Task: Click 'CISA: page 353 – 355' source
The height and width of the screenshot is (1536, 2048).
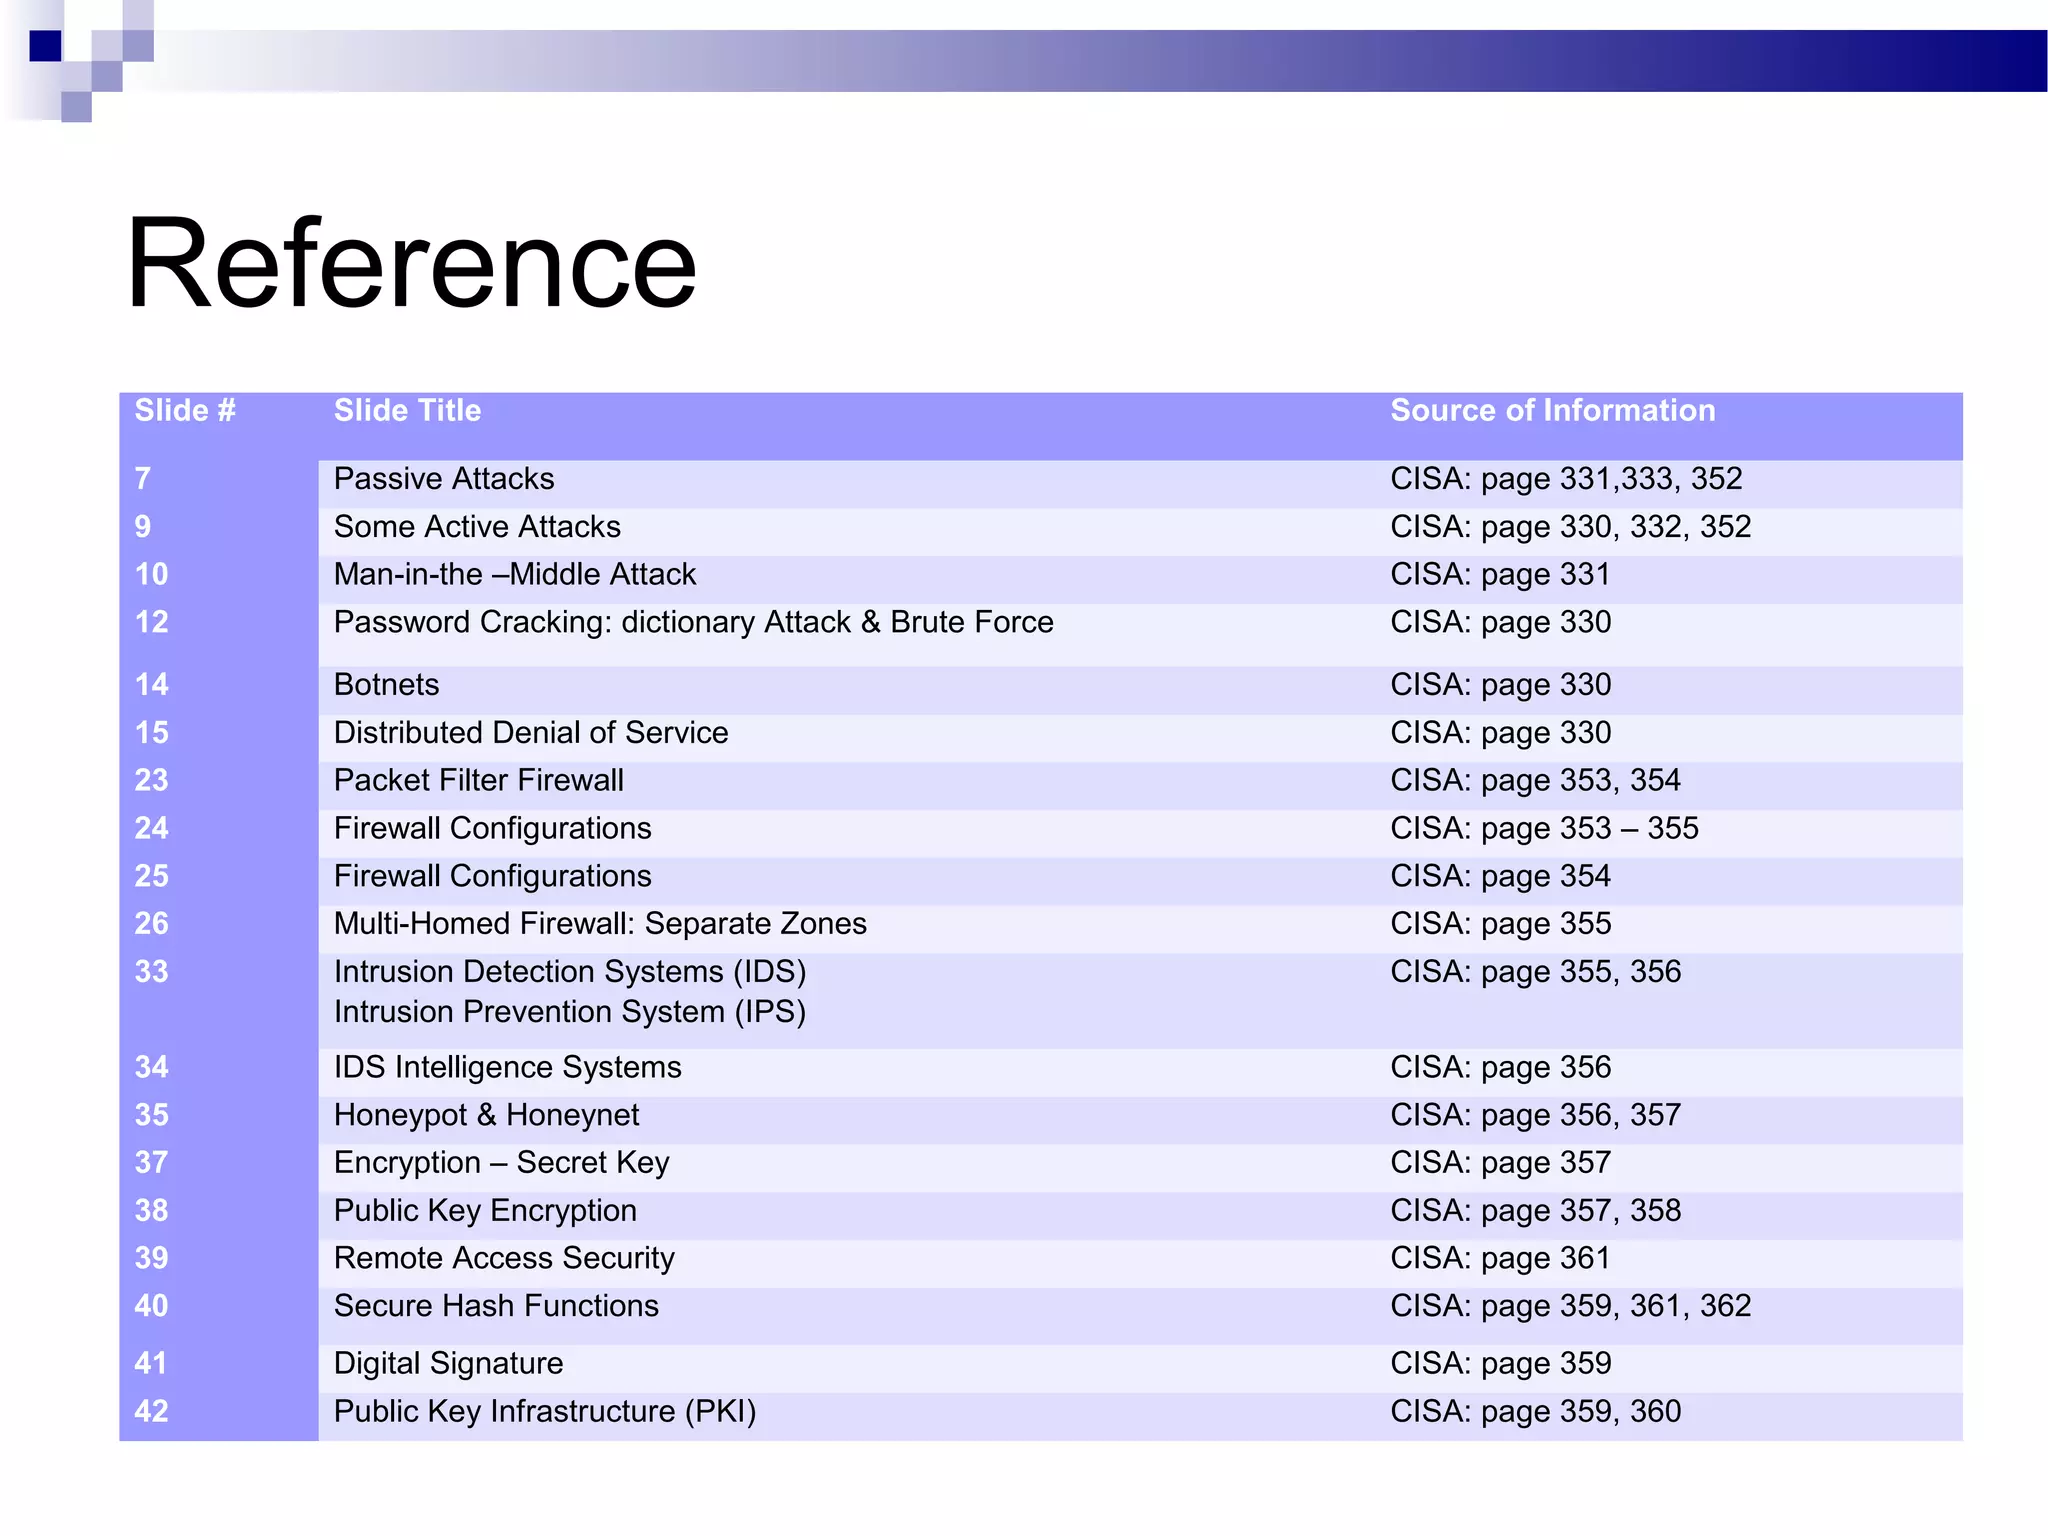Action: 1544,829
